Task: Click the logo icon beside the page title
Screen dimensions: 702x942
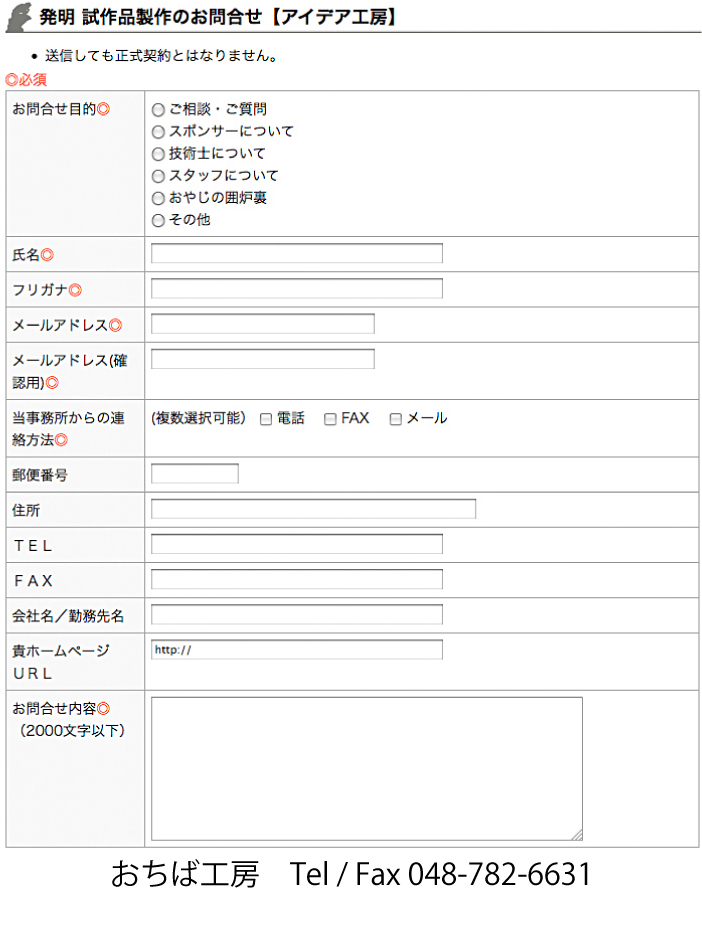Action: point(20,16)
